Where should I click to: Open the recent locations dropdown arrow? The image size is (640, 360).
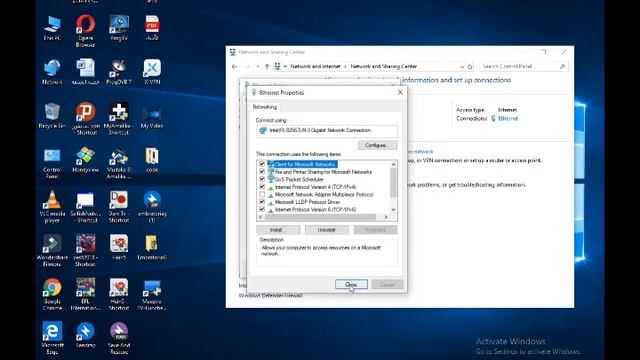click(258, 67)
